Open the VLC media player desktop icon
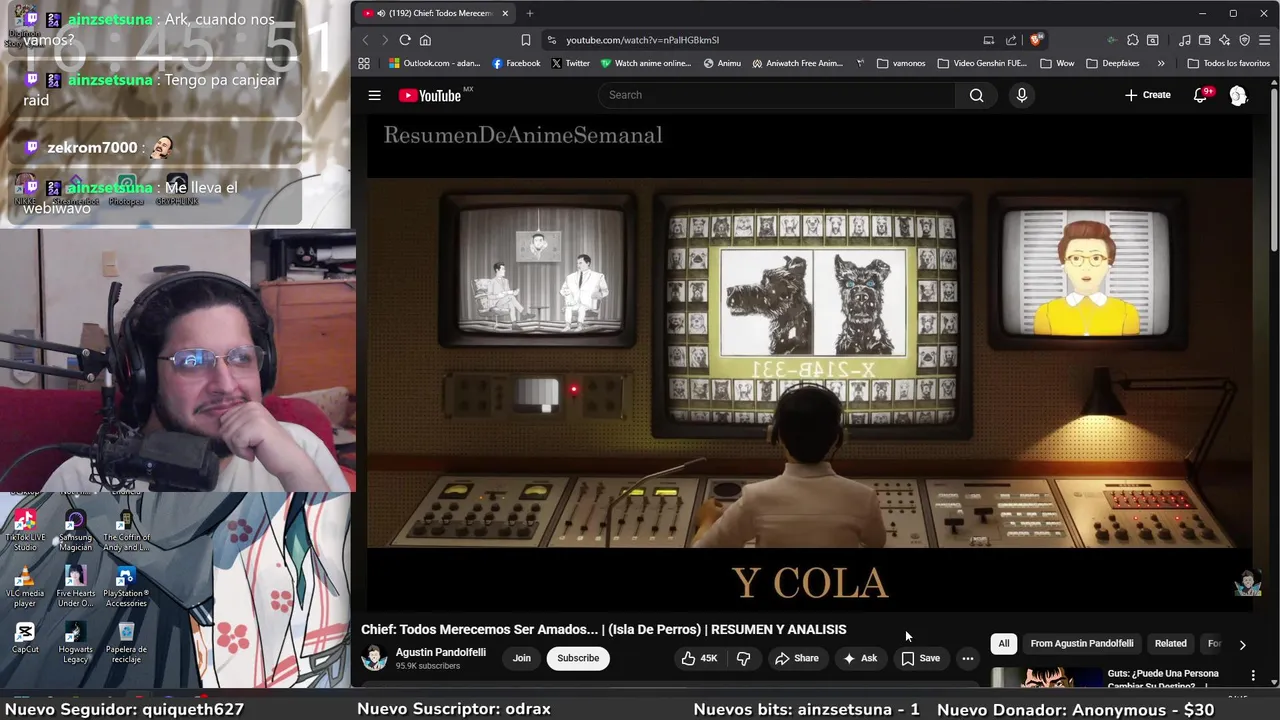The width and height of the screenshot is (1280, 720). pos(25,586)
